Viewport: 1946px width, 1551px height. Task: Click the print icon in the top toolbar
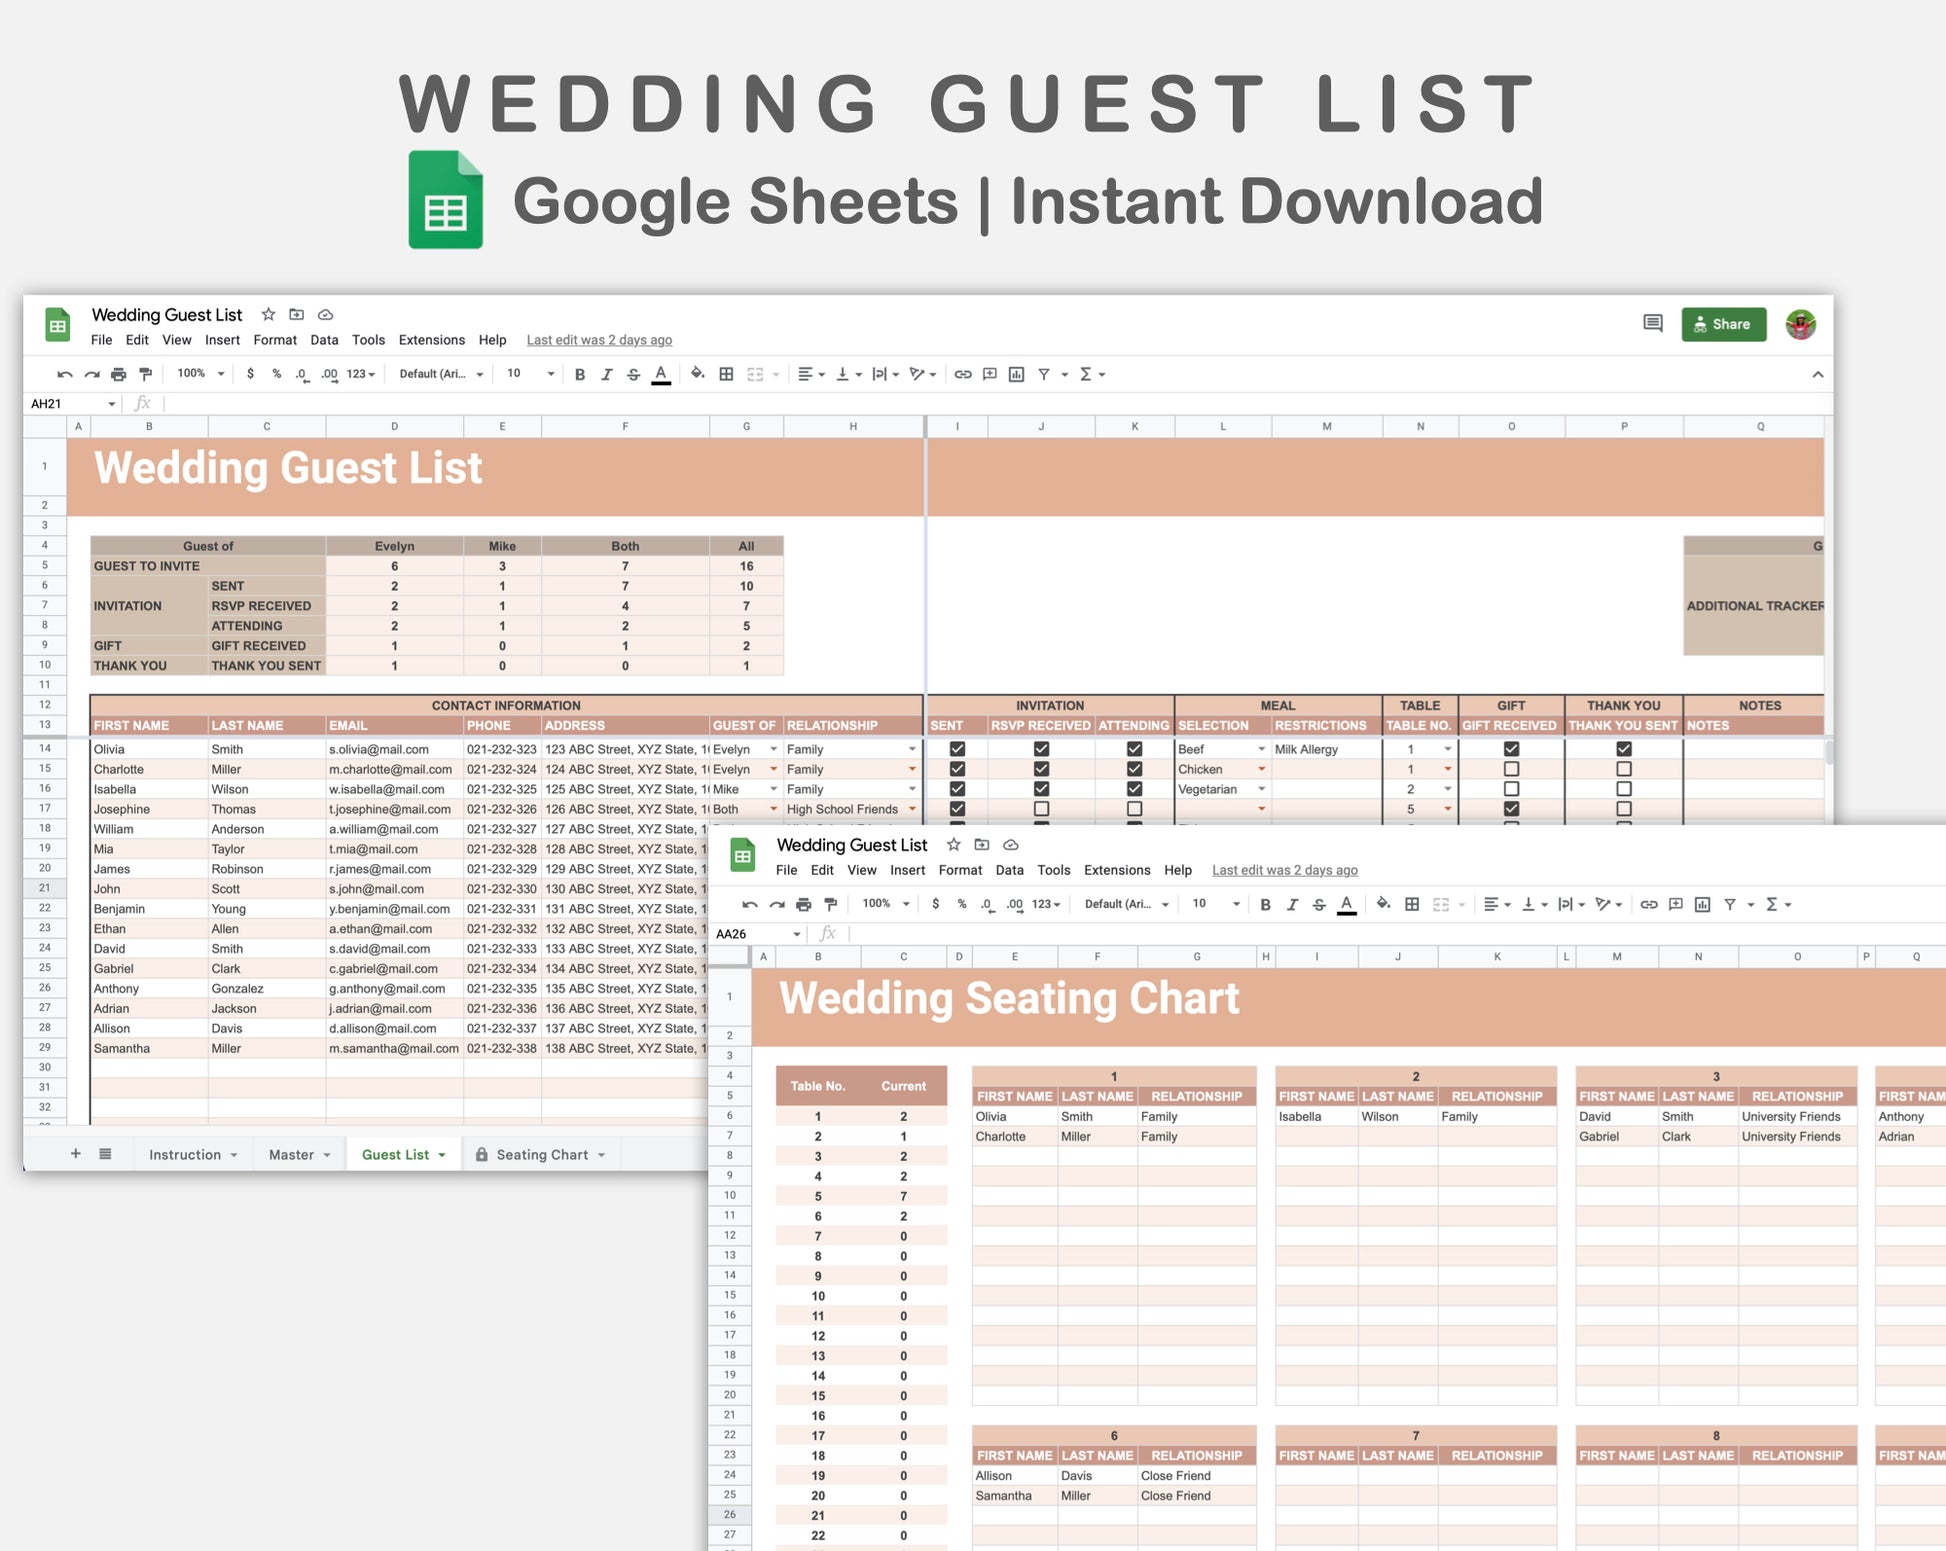(x=119, y=374)
